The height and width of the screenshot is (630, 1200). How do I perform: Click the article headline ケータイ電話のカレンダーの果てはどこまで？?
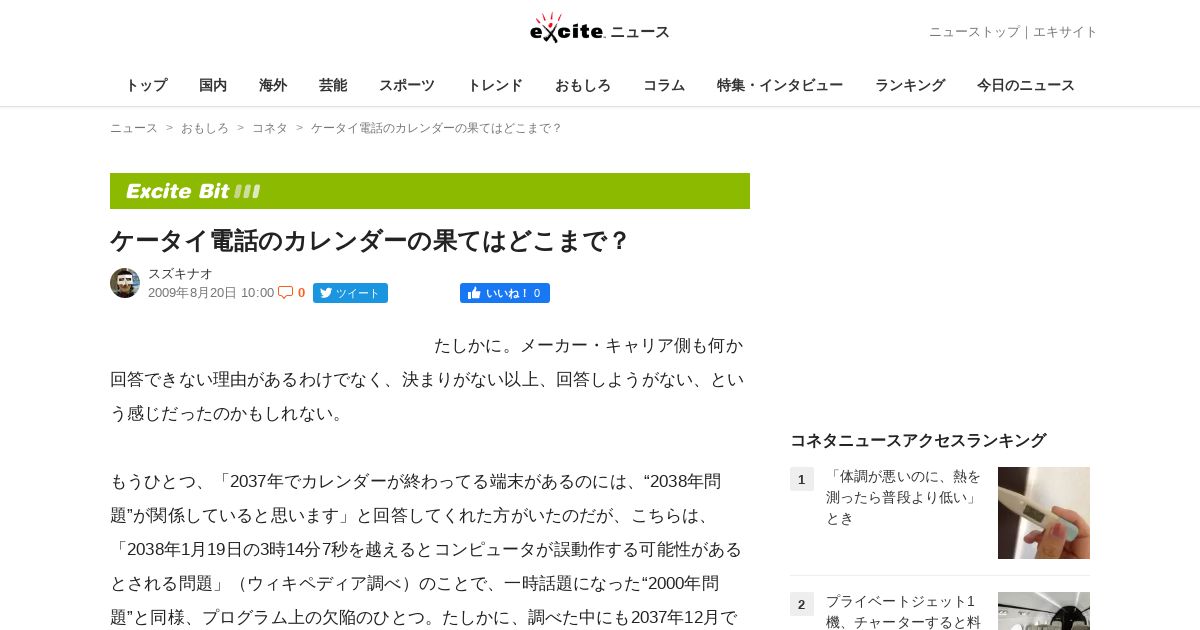[x=370, y=241]
